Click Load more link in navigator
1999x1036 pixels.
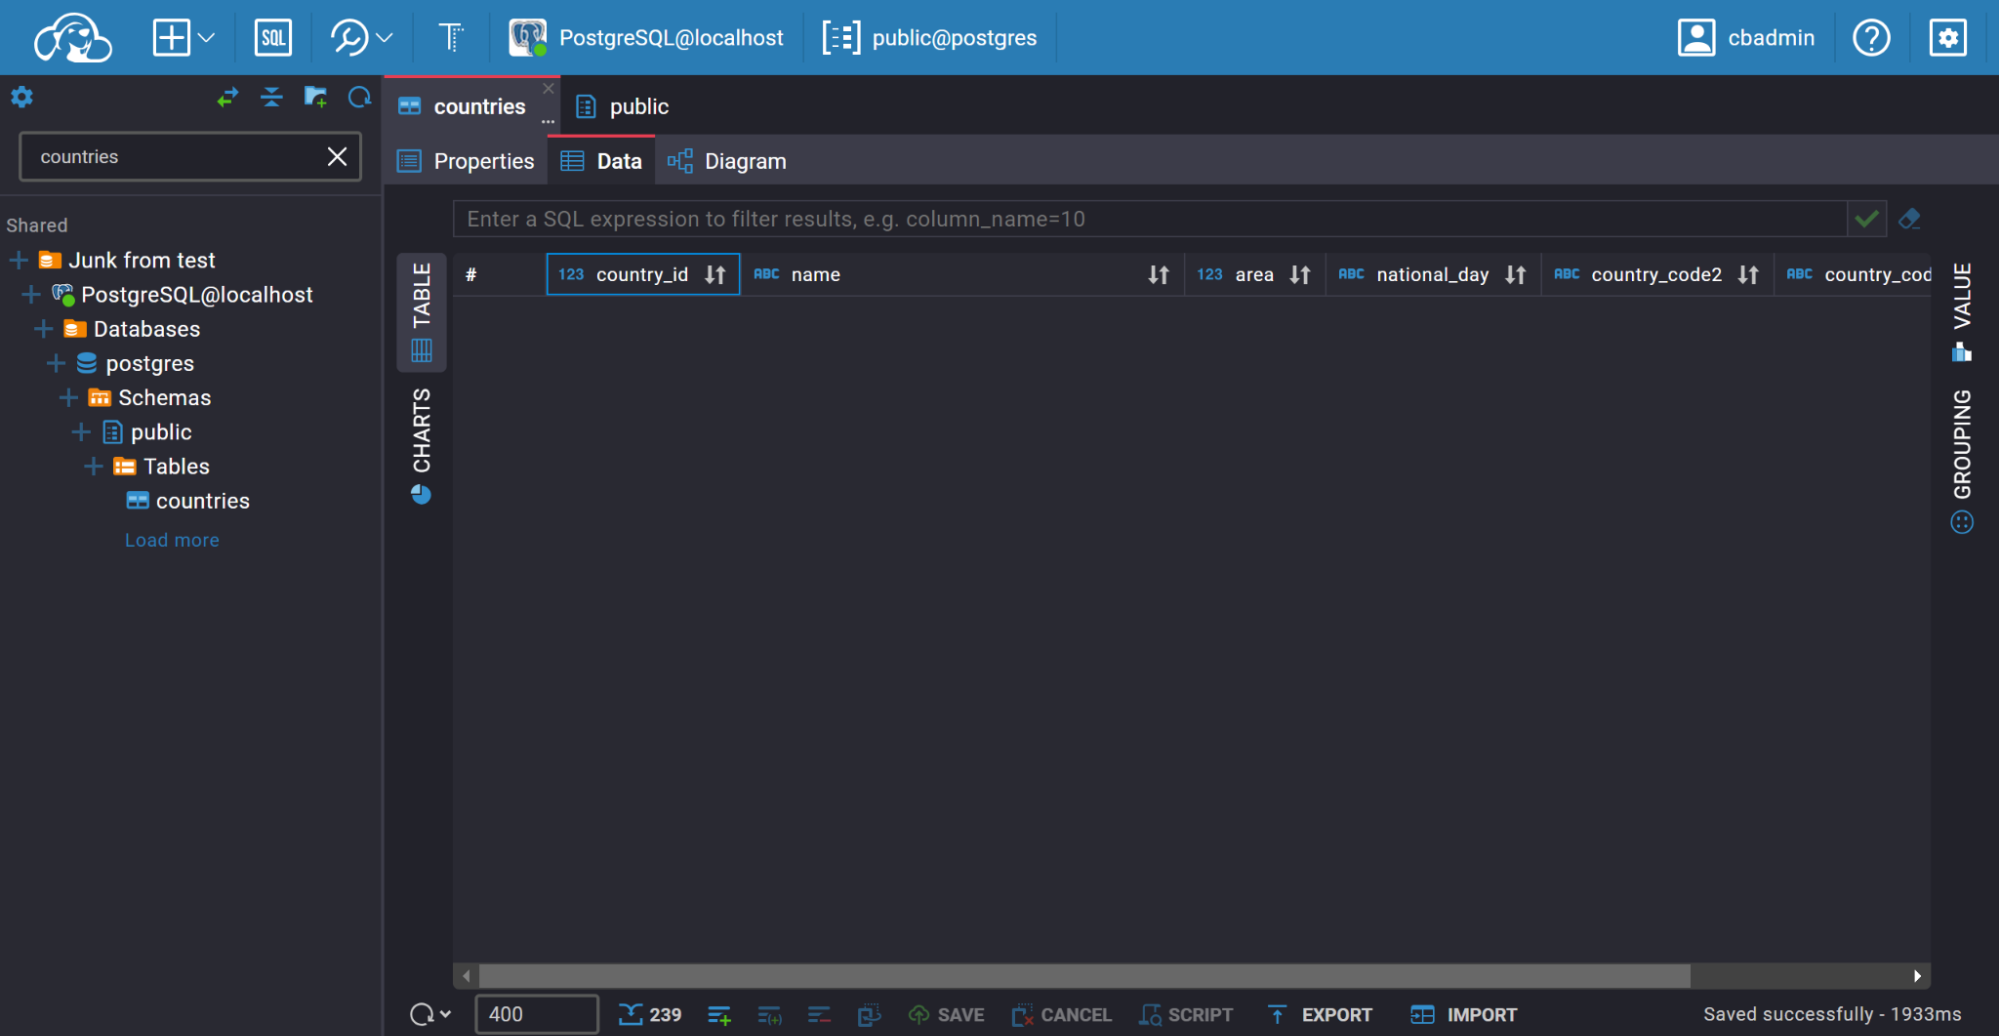click(x=172, y=540)
